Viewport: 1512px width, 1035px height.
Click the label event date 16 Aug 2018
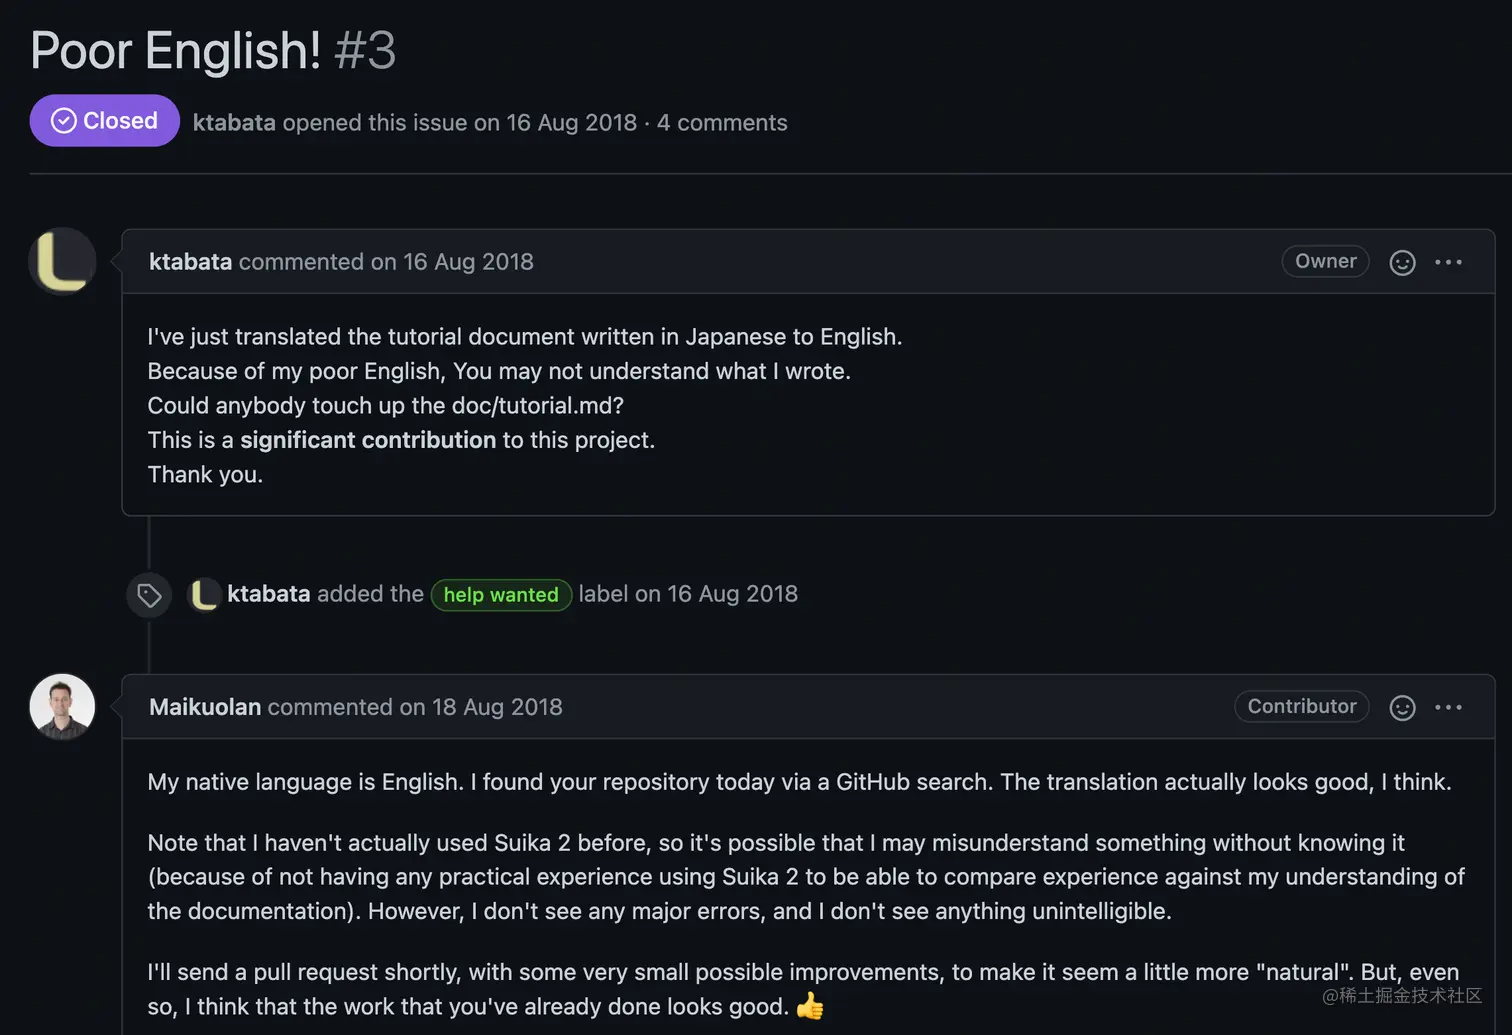pos(732,594)
